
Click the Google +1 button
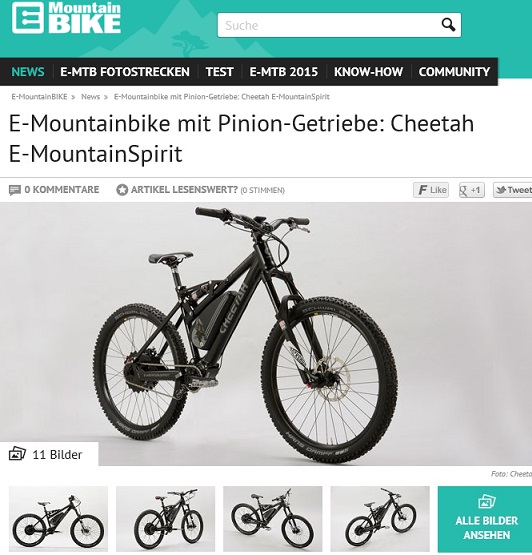(471, 190)
